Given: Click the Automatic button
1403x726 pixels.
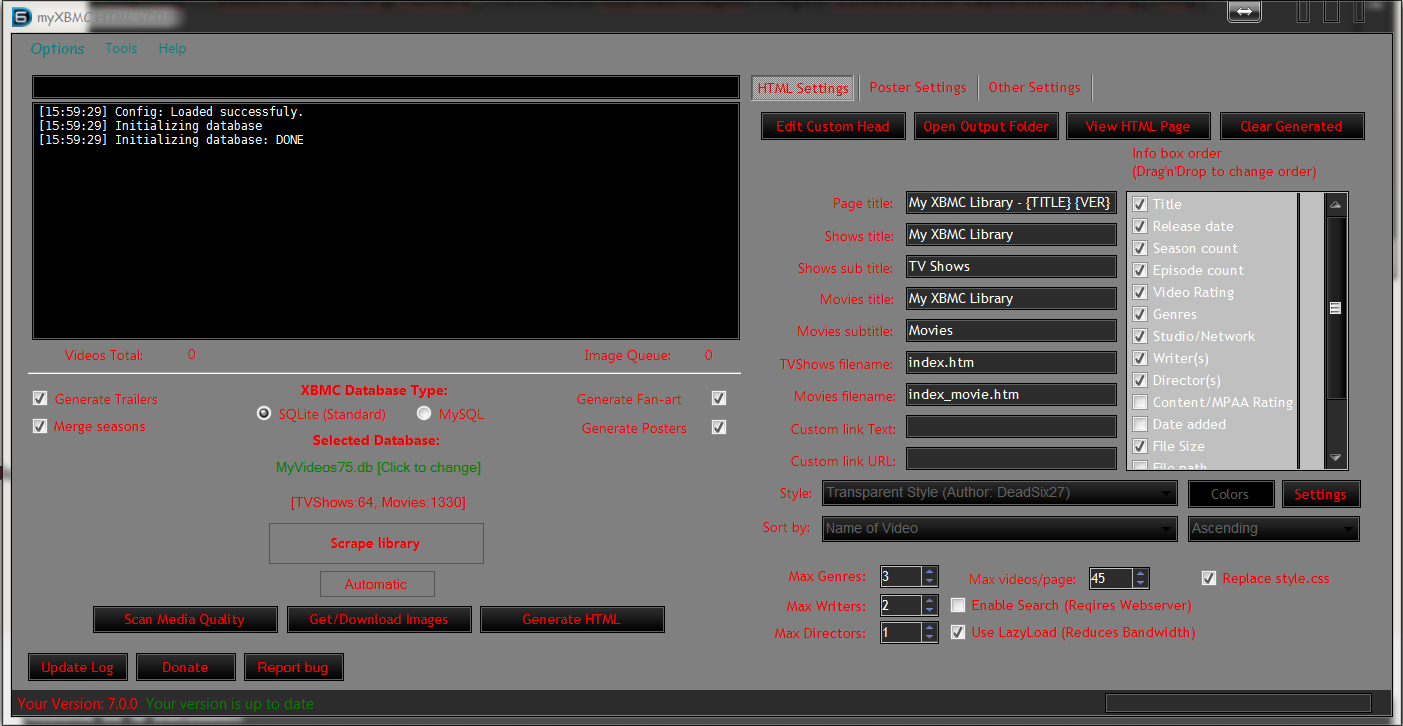Looking at the screenshot, I should 376,584.
